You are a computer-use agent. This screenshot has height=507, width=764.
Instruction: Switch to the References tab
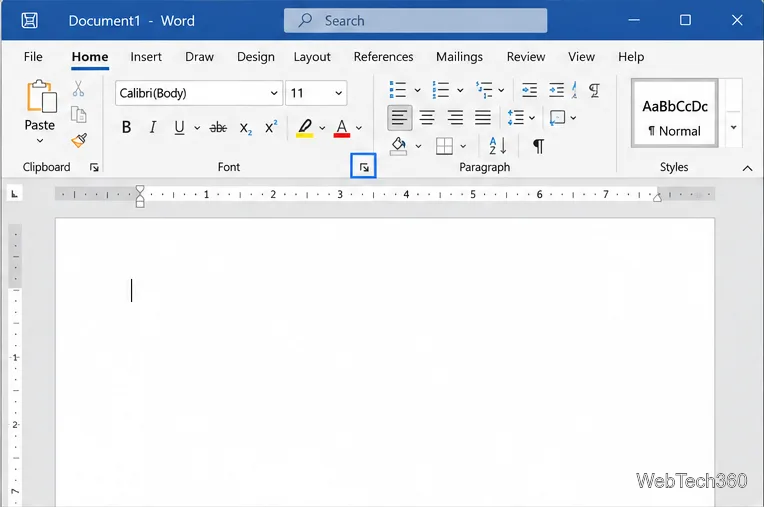(383, 57)
